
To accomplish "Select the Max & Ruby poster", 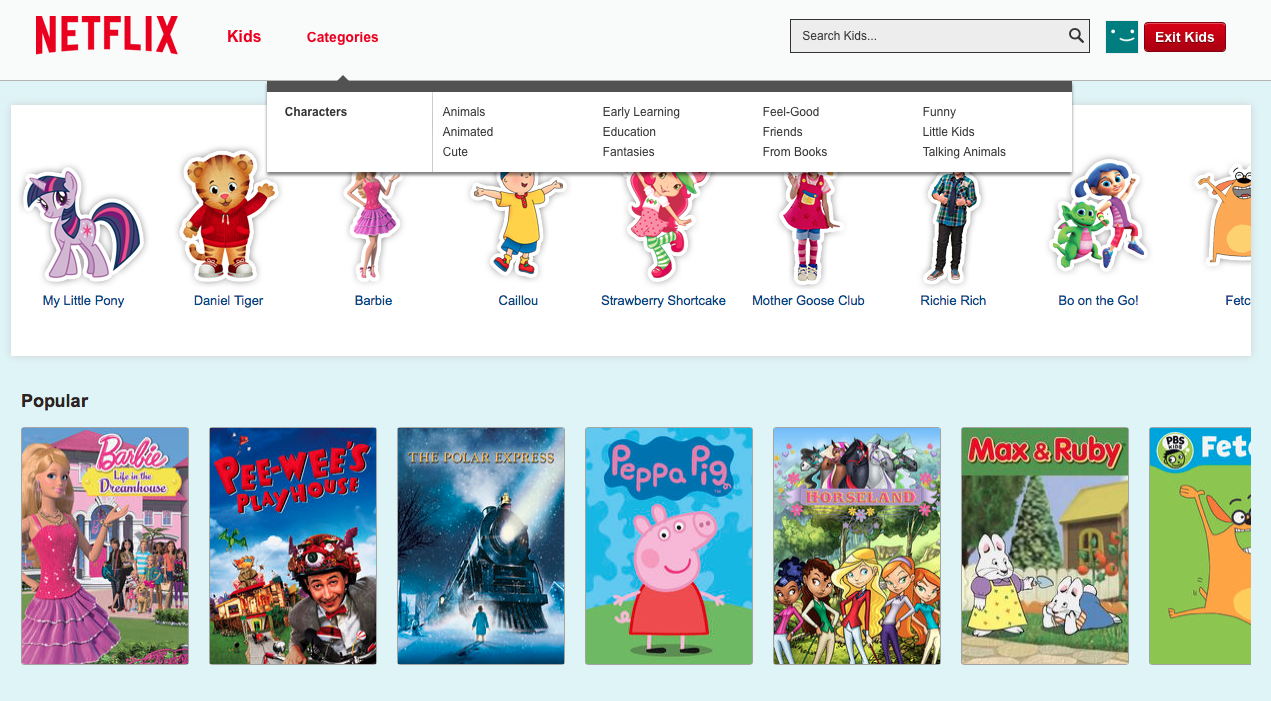I will [x=1045, y=546].
